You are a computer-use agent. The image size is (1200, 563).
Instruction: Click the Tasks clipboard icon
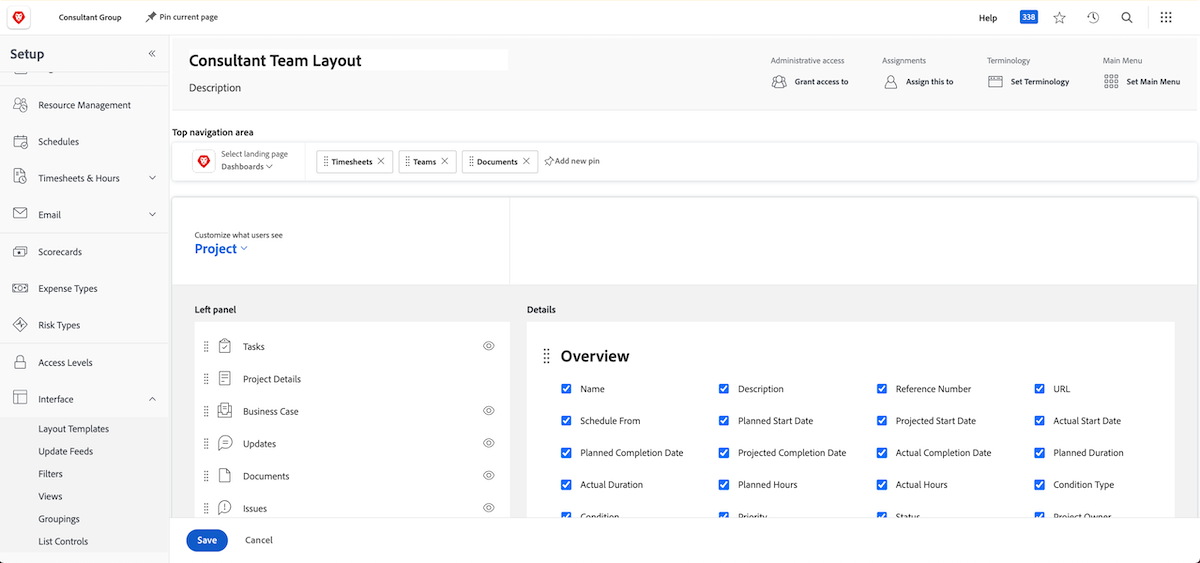click(225, 346)
